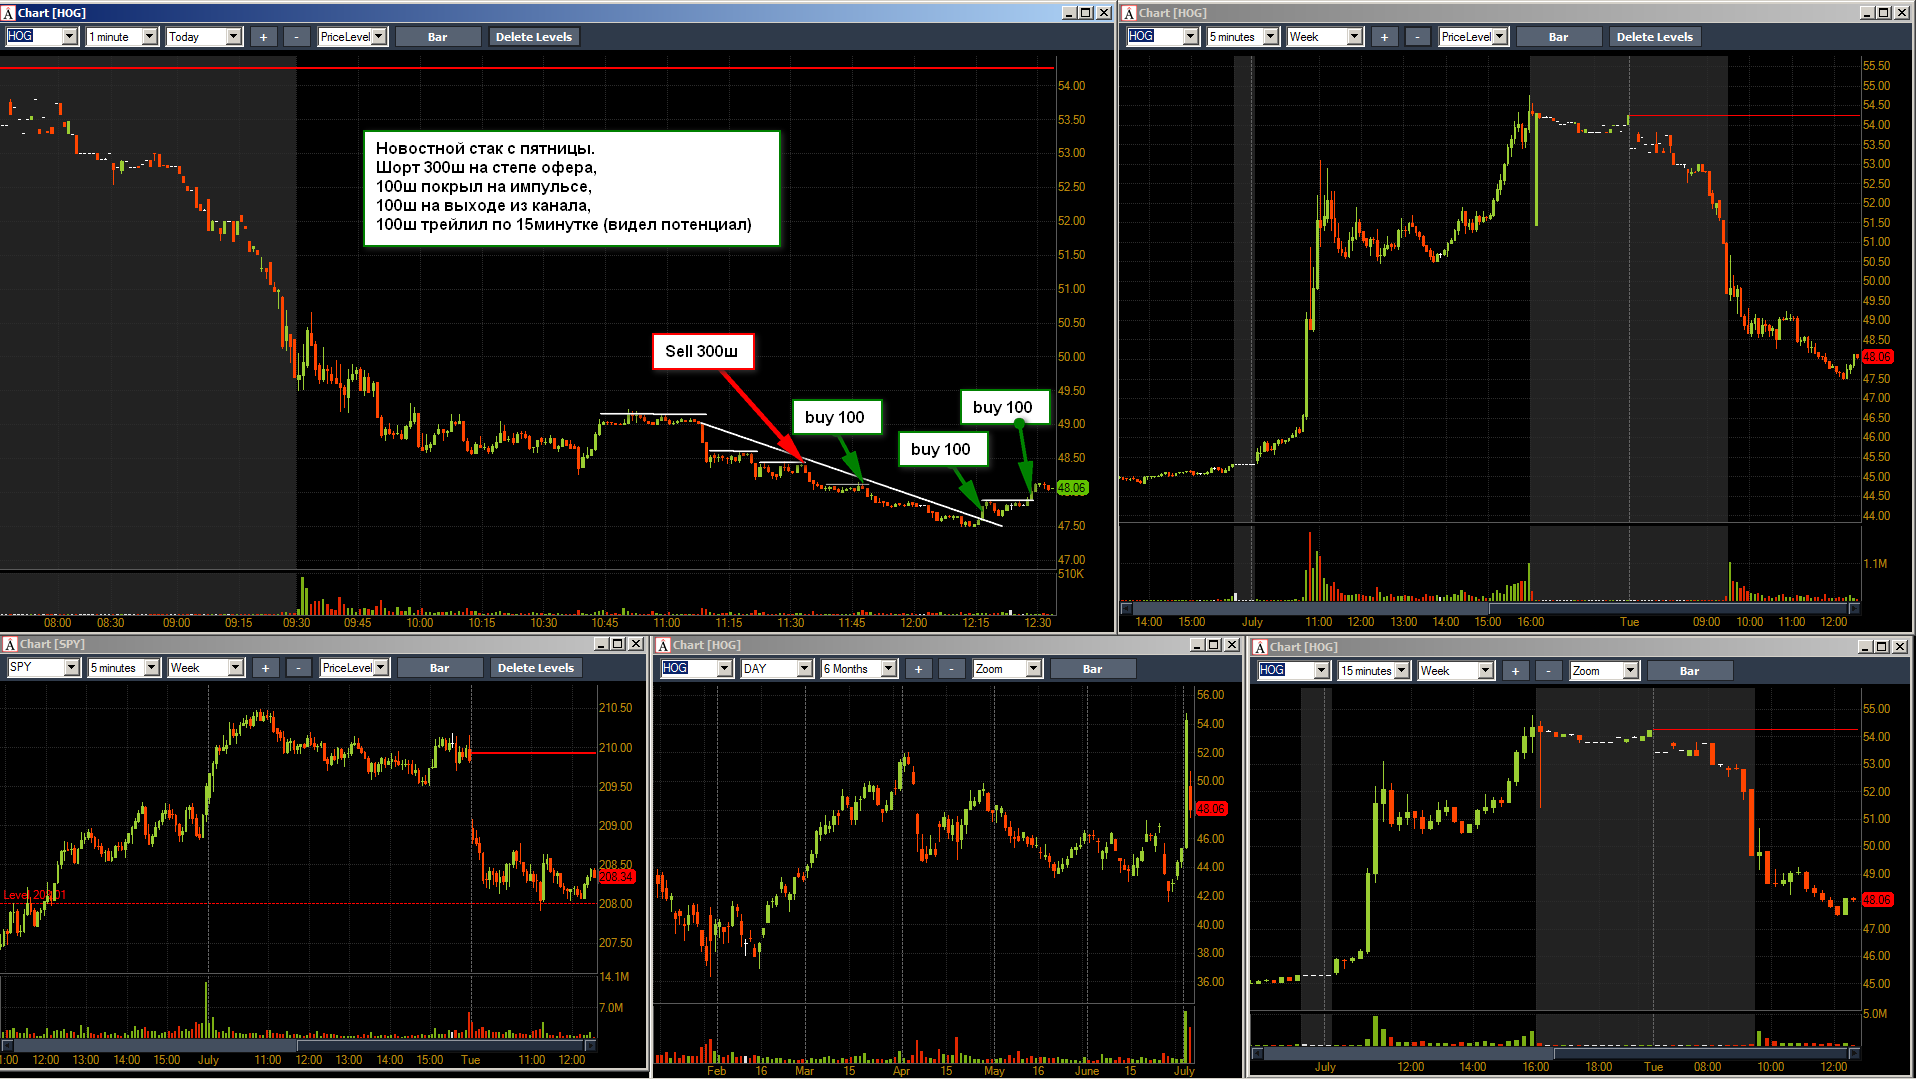Screen dimensions: 1916x1080
Task: Open the 15 minutes interval dropdown
Action: (x=1402, y=671)
